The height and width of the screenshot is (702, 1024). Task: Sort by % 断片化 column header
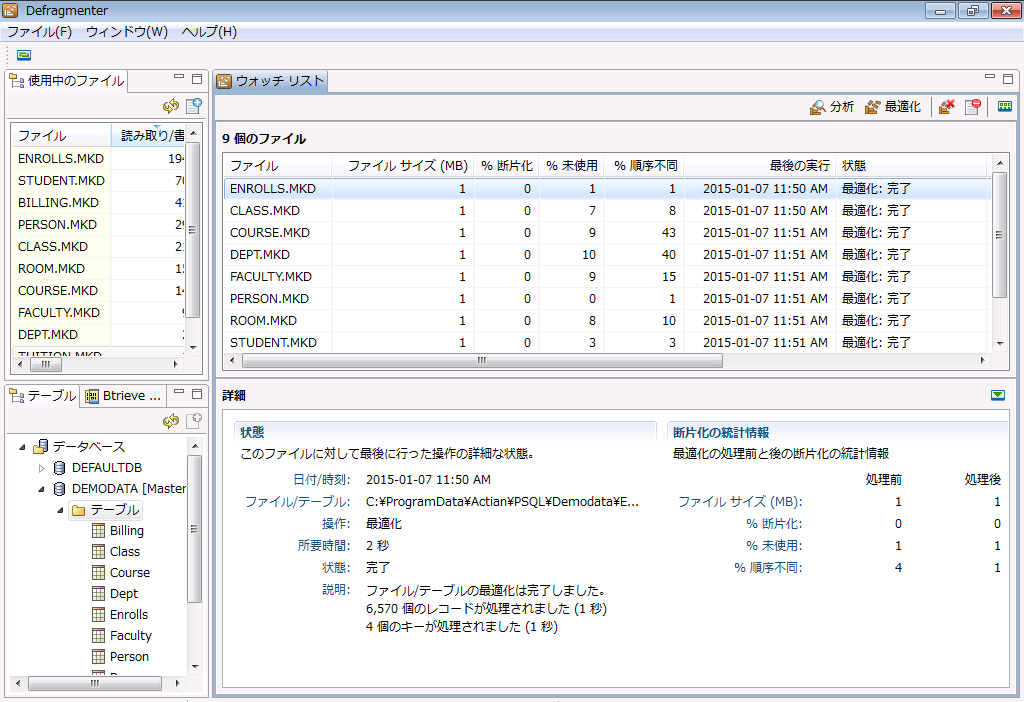[x=506, y=166]
